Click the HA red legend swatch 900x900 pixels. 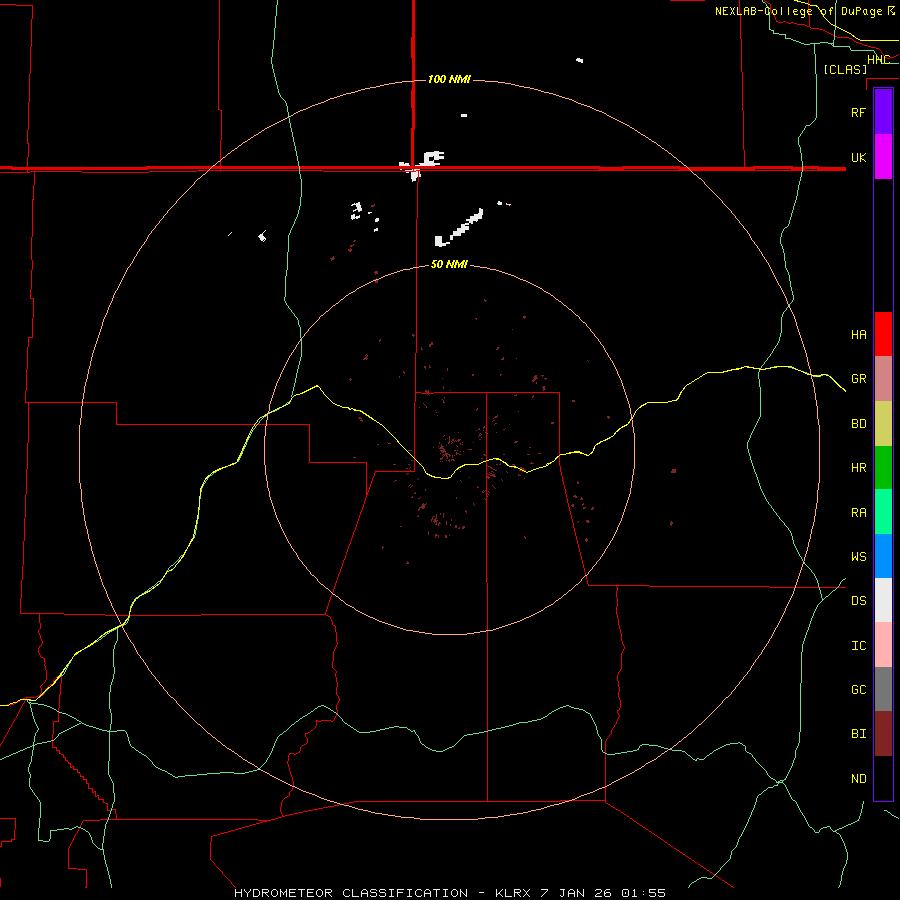point(883,334)
